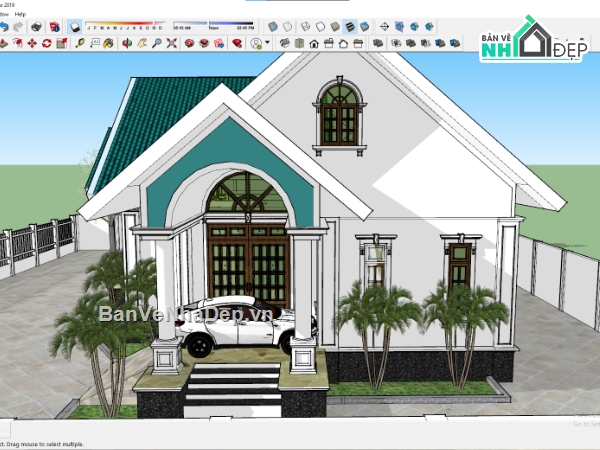This screenshot has width=600, height=450.
Task: Toggle Display Section Planes
Action: pyautogui.click(x=399, y=26)
